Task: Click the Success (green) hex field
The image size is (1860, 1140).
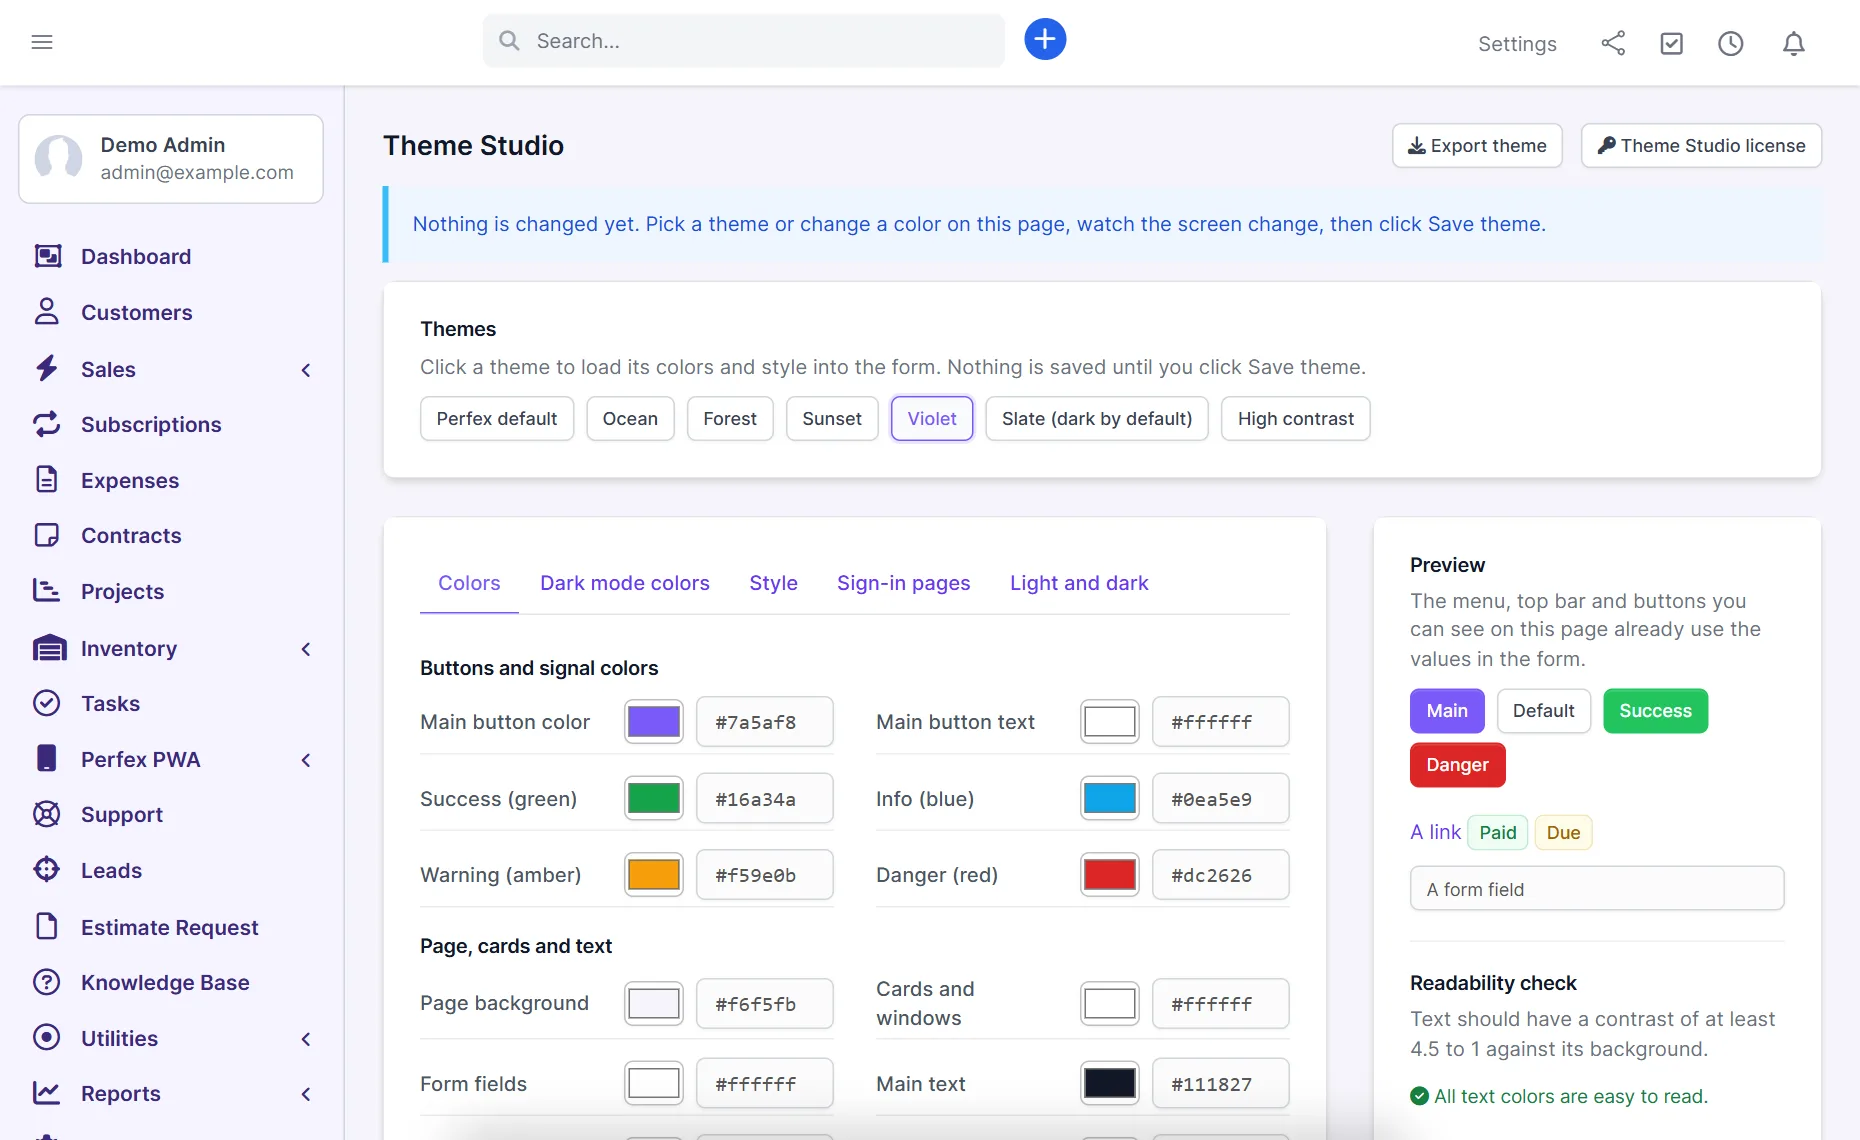Action: click(x=765, y=799)
